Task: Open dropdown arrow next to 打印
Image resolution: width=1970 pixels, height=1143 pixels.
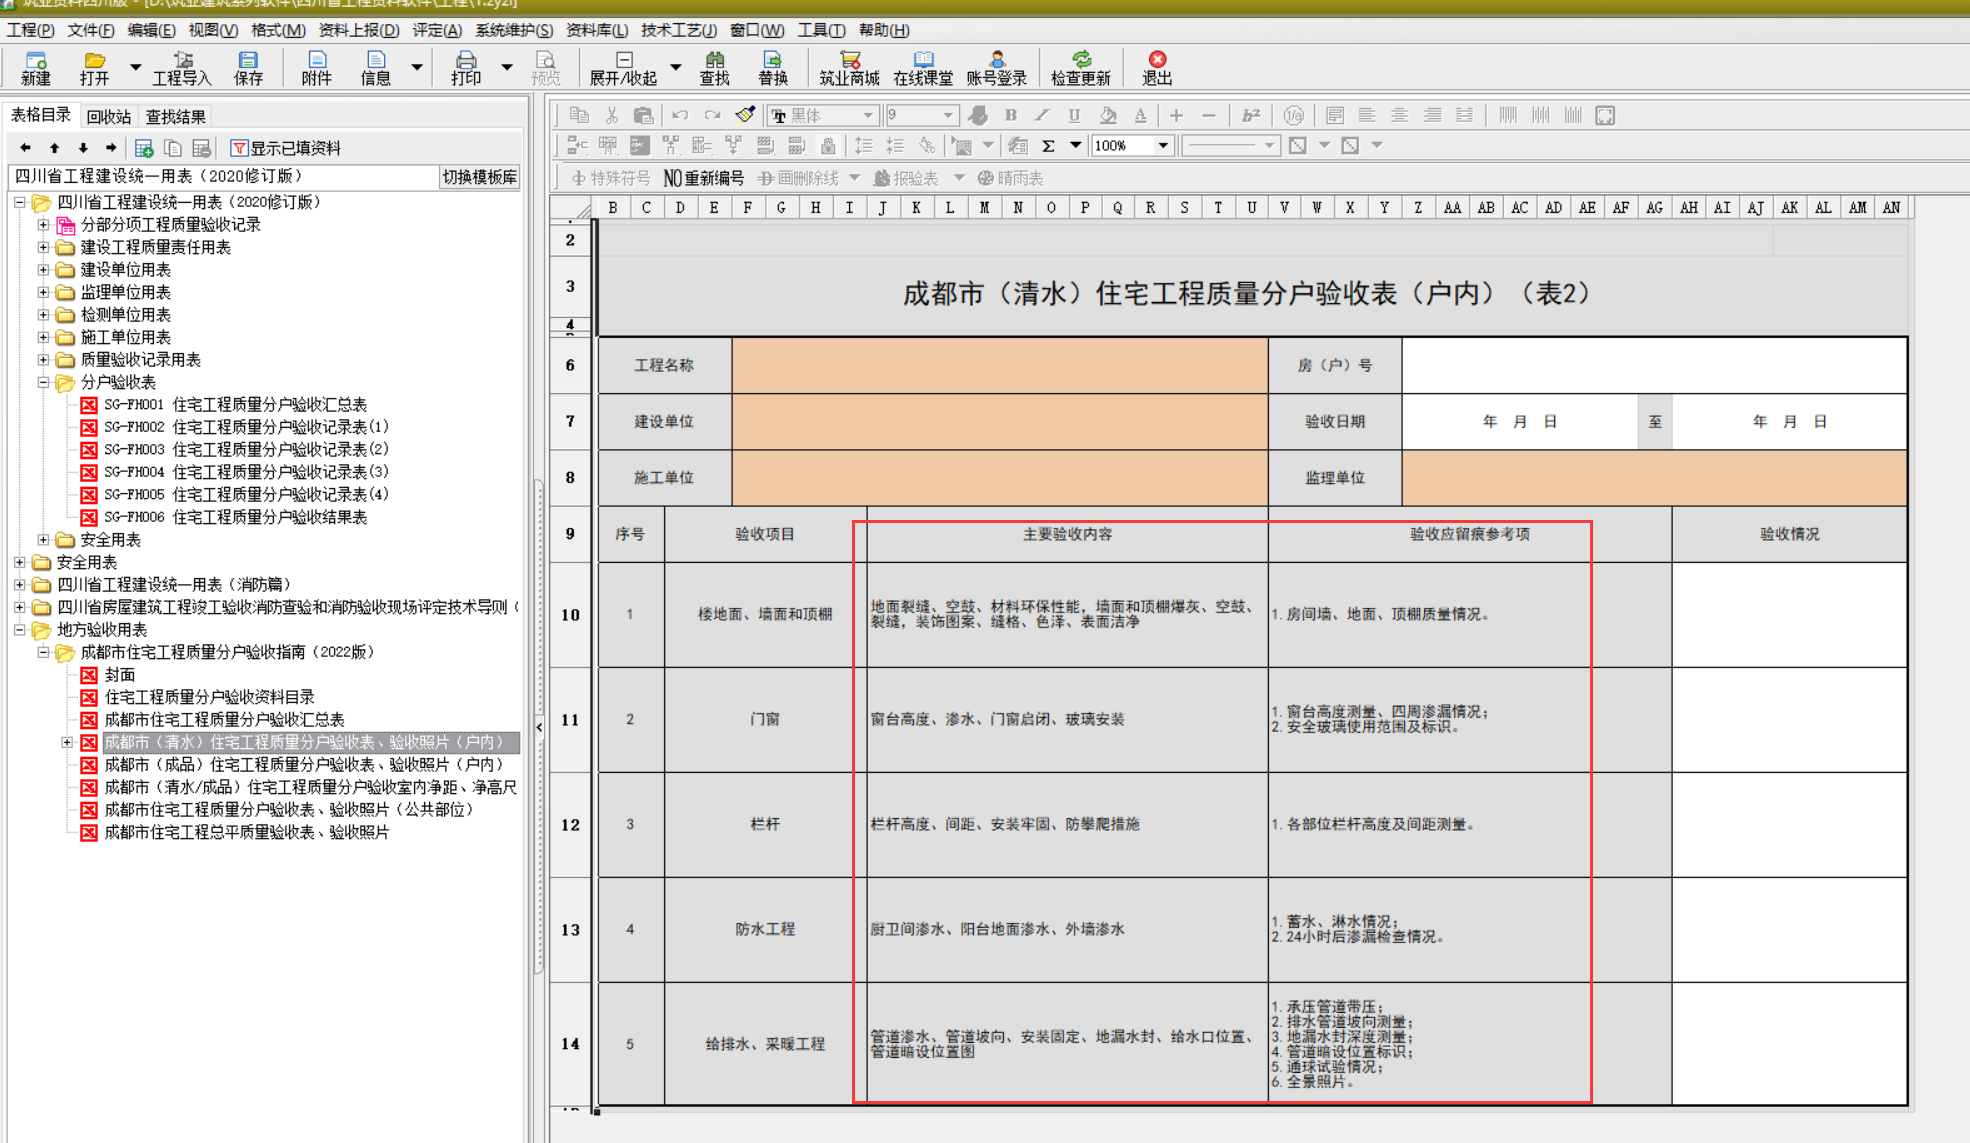Action: 506,67
